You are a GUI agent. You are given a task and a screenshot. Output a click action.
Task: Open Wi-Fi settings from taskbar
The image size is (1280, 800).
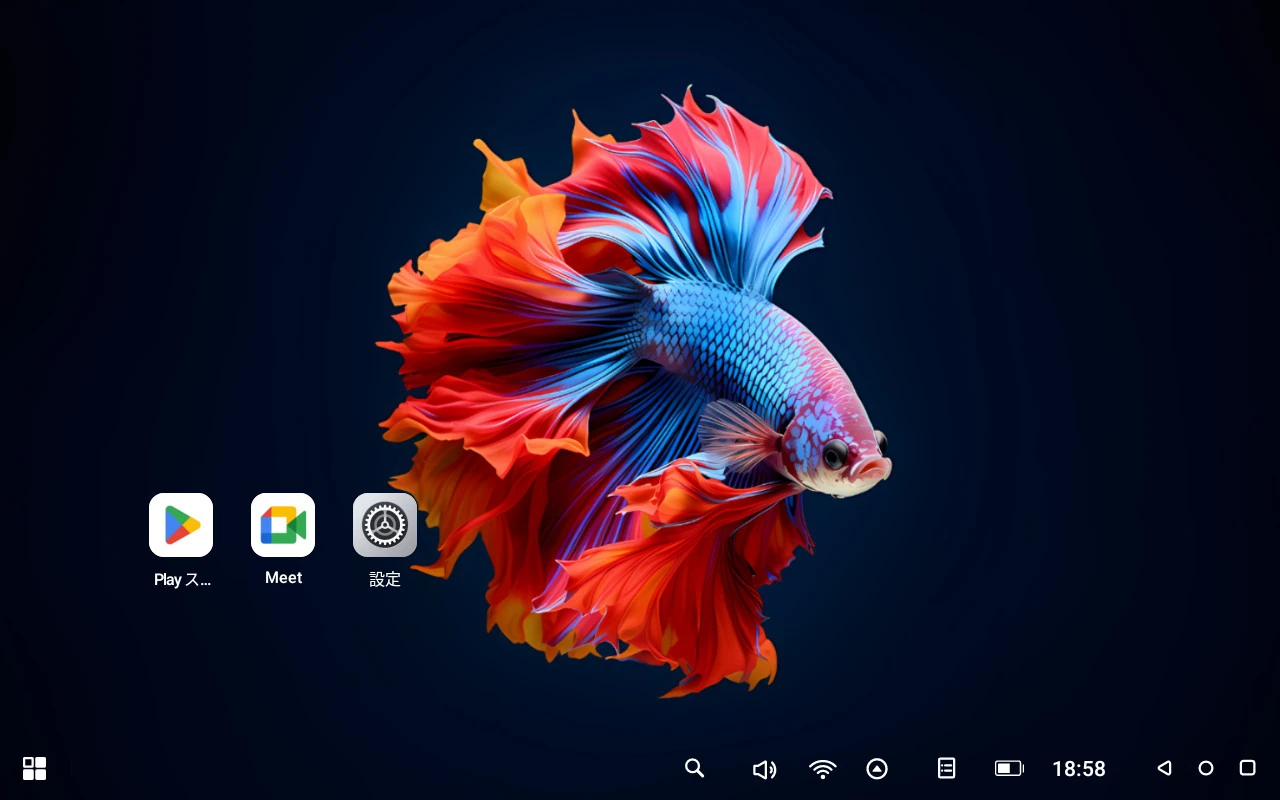822,769
